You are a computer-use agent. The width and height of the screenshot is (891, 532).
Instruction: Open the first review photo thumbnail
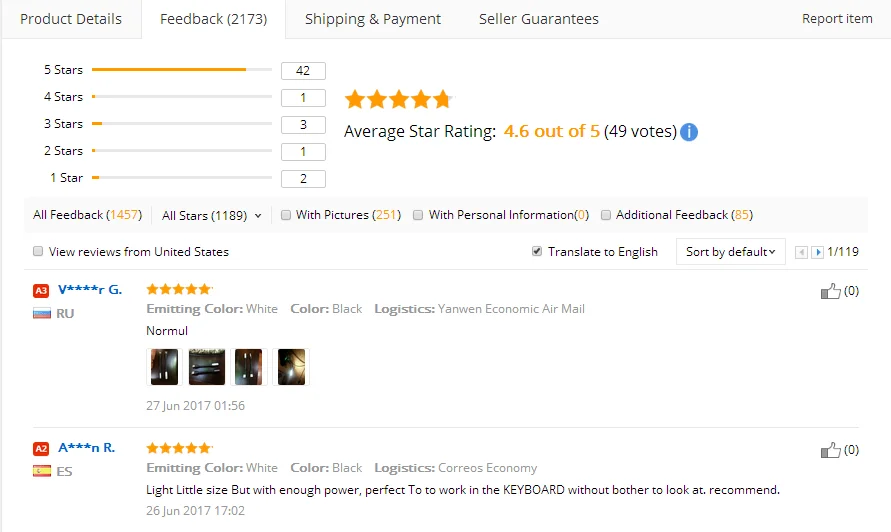[x=164, y=367]
